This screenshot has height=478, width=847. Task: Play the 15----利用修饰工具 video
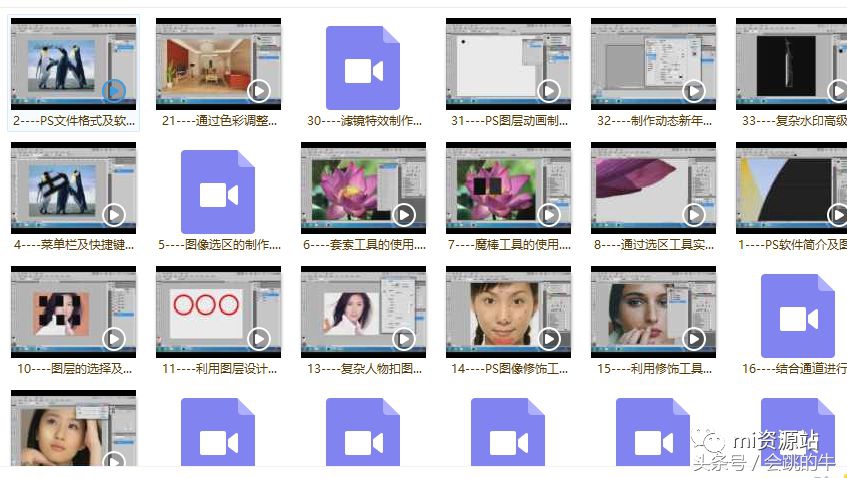click(694, 339)
